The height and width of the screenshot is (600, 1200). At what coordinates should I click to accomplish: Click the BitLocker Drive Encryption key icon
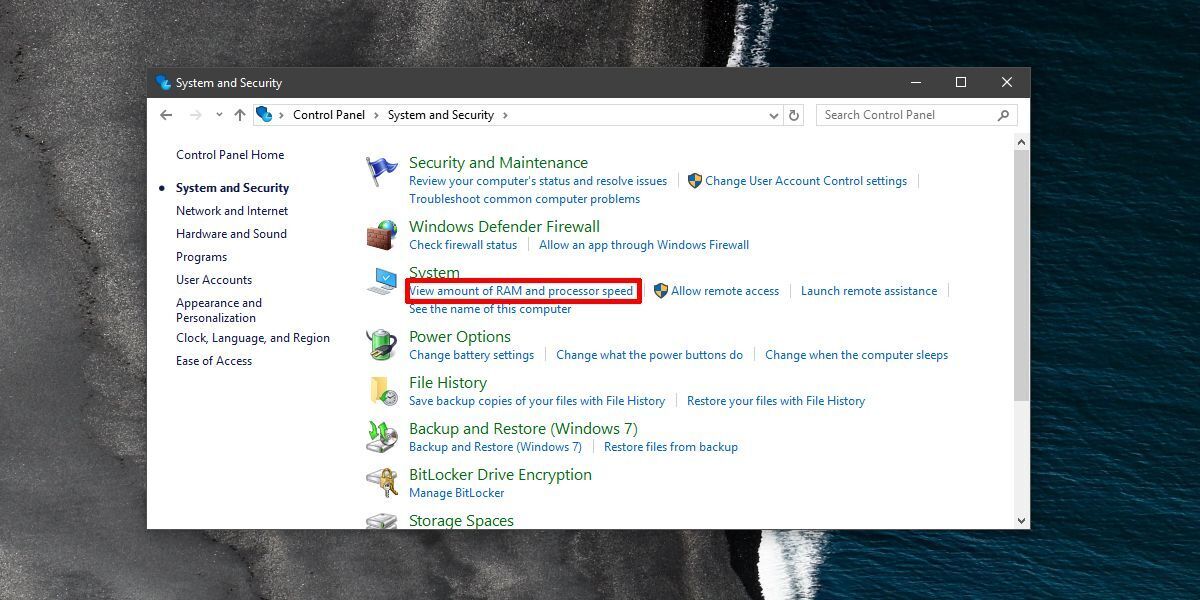tap(383, 482)
